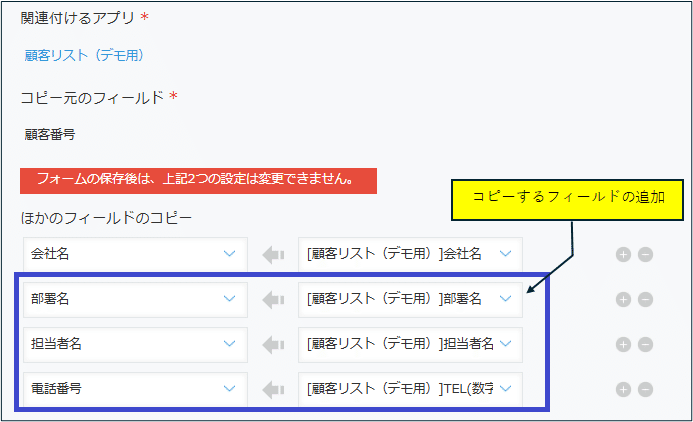Open the [顧客リスト(デモ用)]TEL source dropdown
The width and height of the screenshot is (693, 422).
(x=411, y=389)
